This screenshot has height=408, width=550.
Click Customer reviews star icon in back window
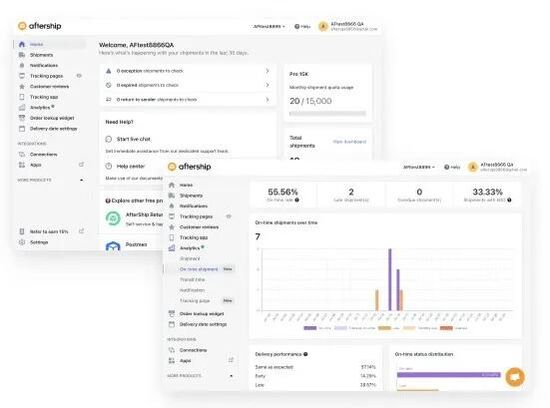coord(22,86)
